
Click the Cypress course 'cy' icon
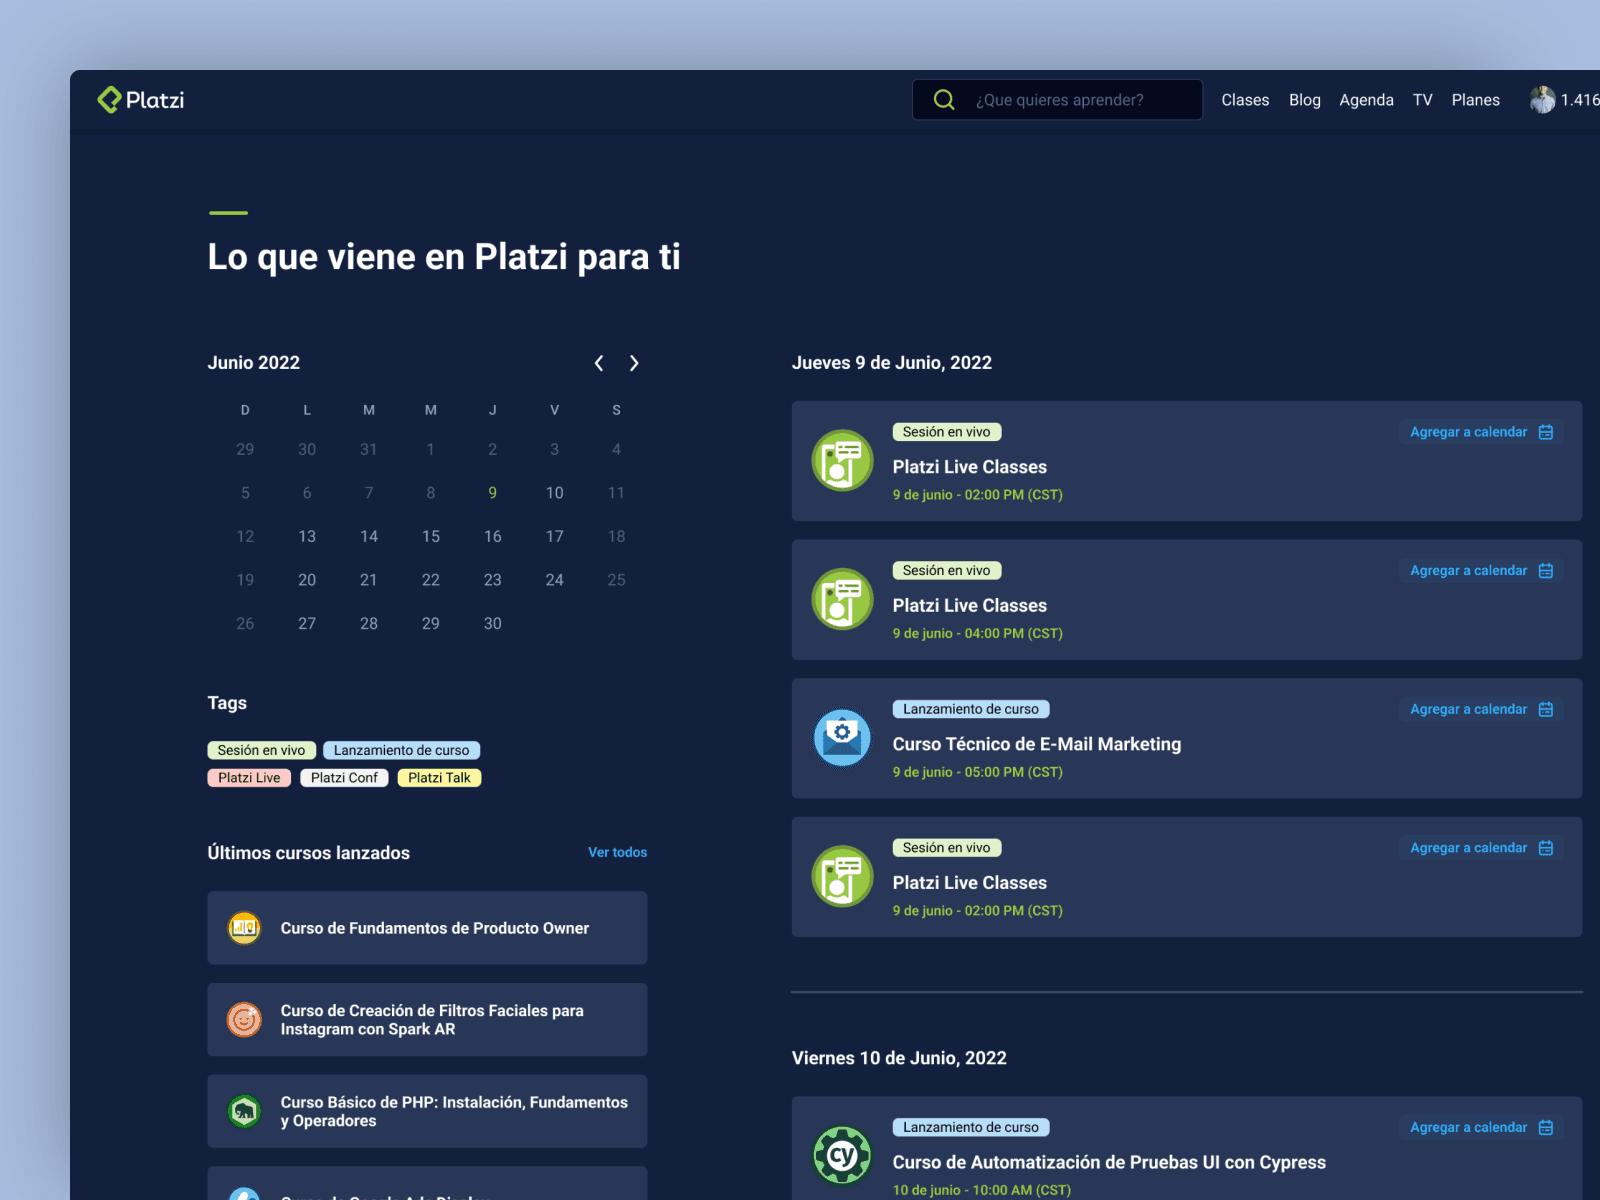tap(842, 1156)
